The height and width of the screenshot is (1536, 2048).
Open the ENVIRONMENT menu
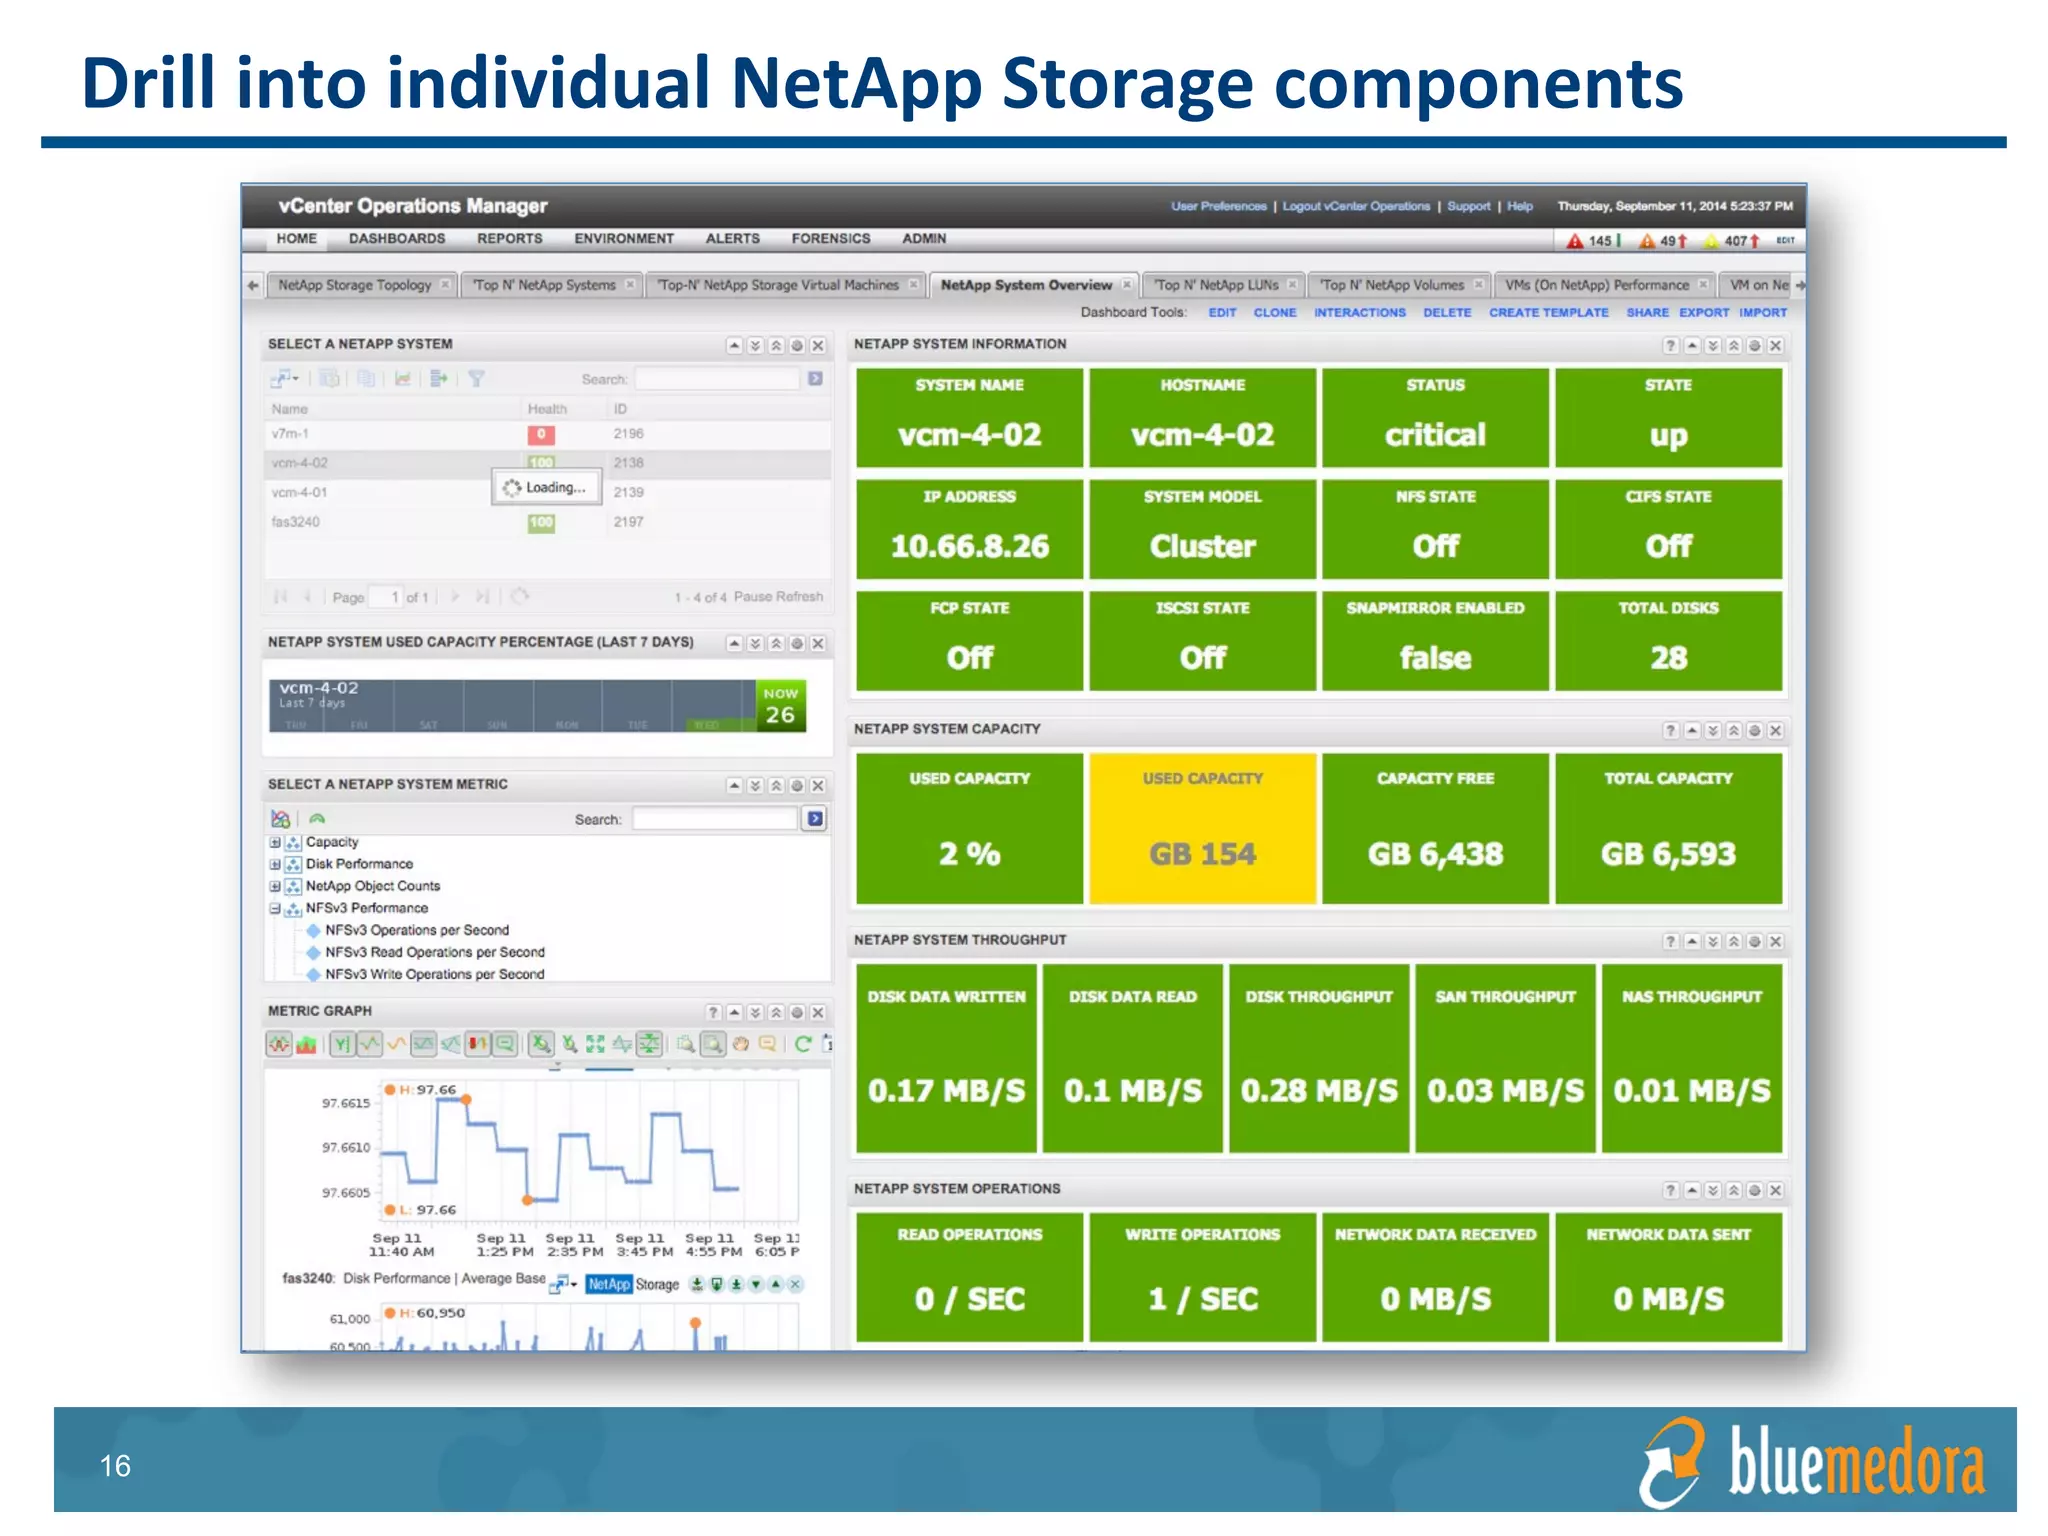click(x=624, y=239)
